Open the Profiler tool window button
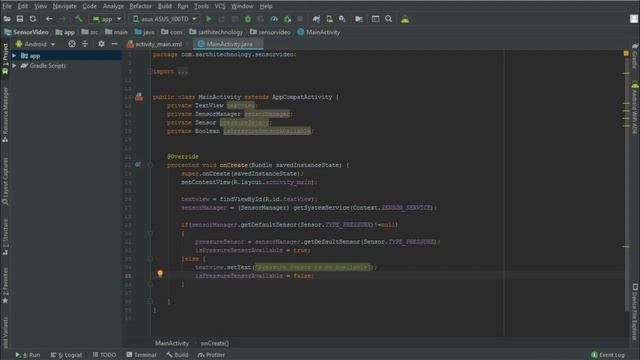 pyautogui.click(x=211, y=355)
